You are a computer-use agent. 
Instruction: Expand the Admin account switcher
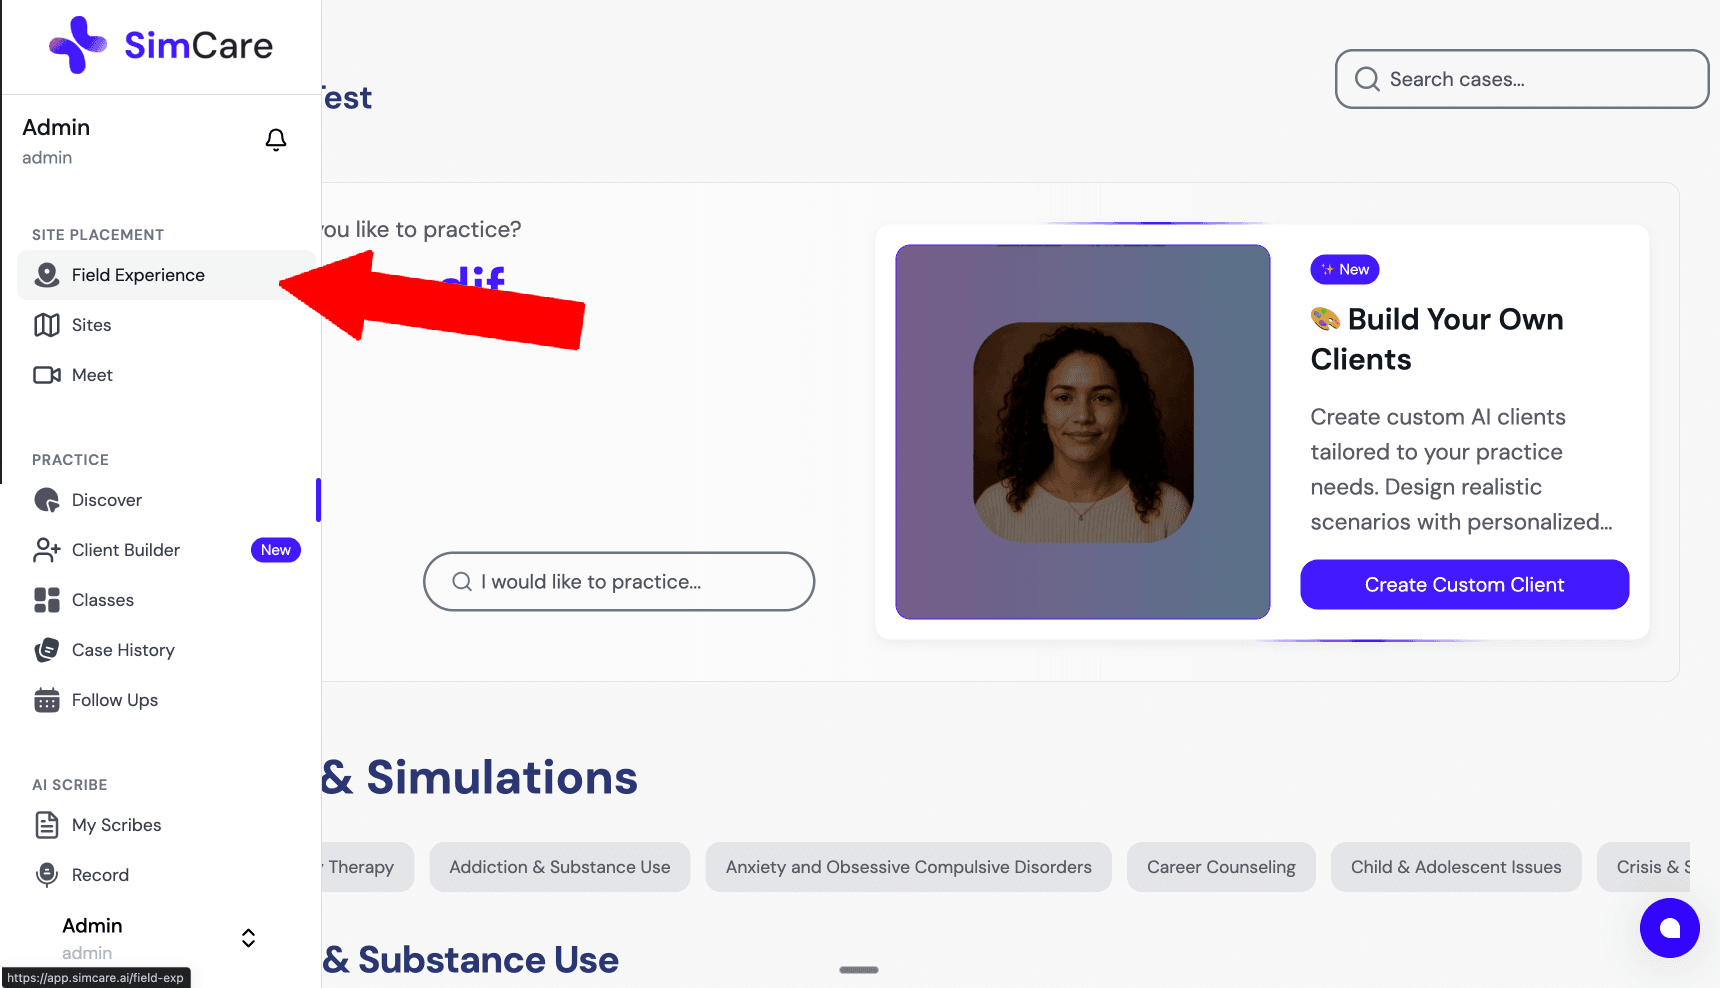[x=247, y=937]
